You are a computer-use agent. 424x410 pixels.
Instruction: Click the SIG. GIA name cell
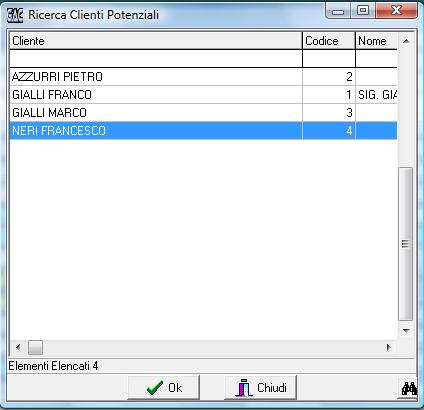coord(377,95)
